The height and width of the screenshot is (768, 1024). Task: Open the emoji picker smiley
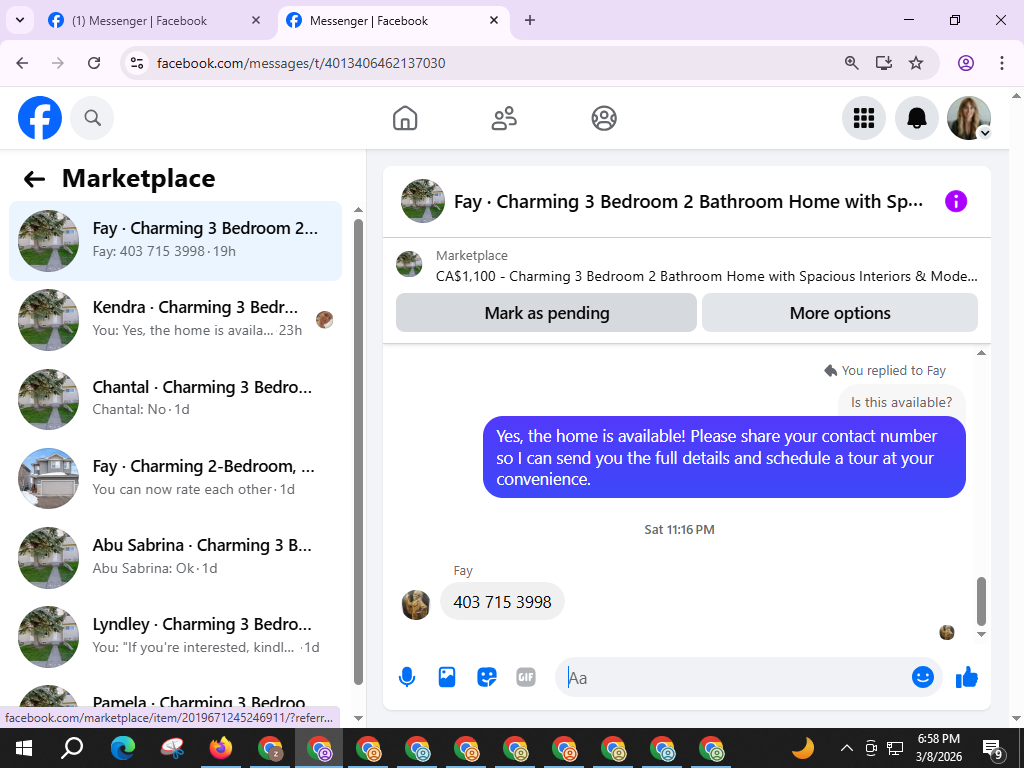(922, 677)
